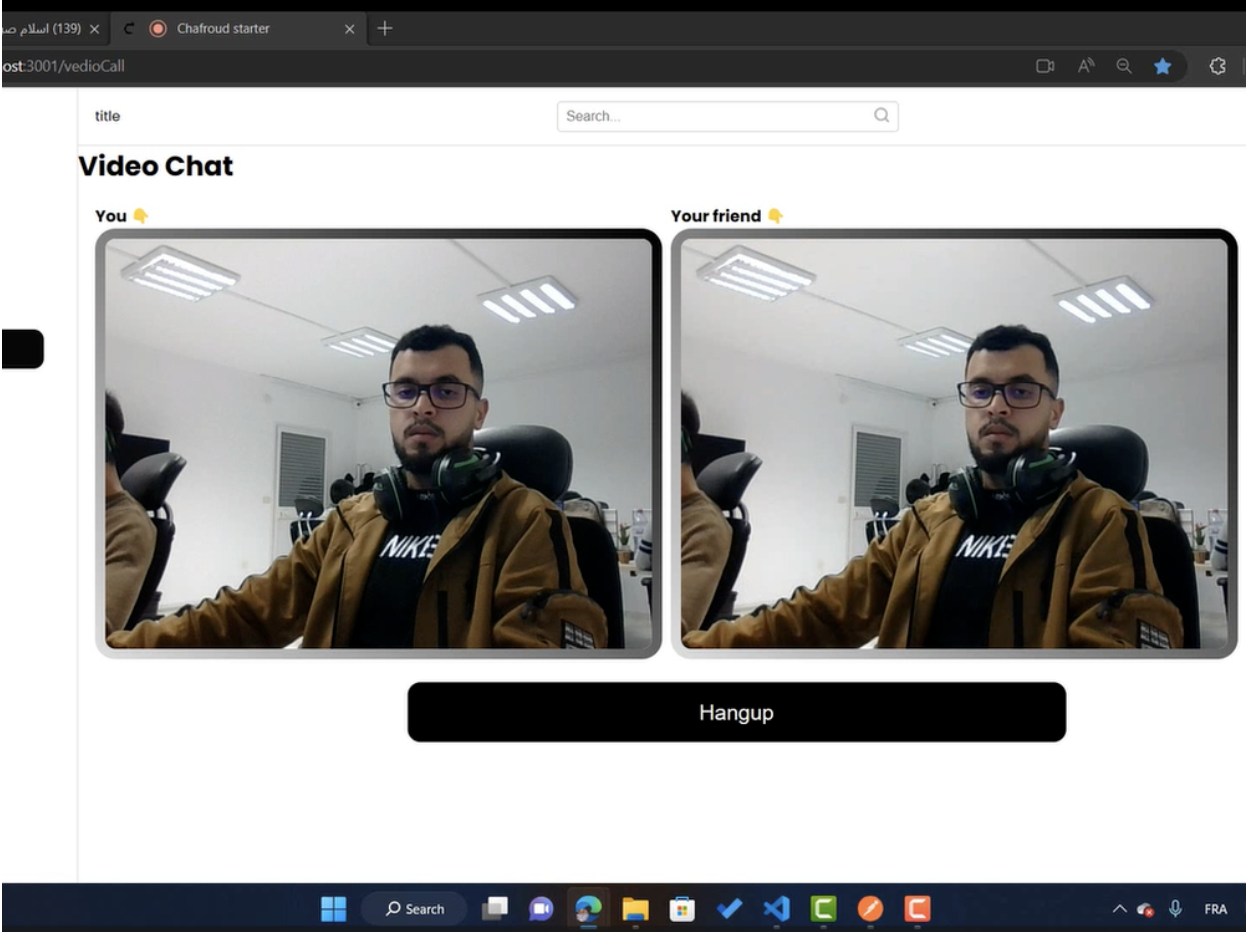Open the green Camtasia taskbar icon
Image resolution: width=1250 pixels, height=932 pixels.
(x=822, y=909)
